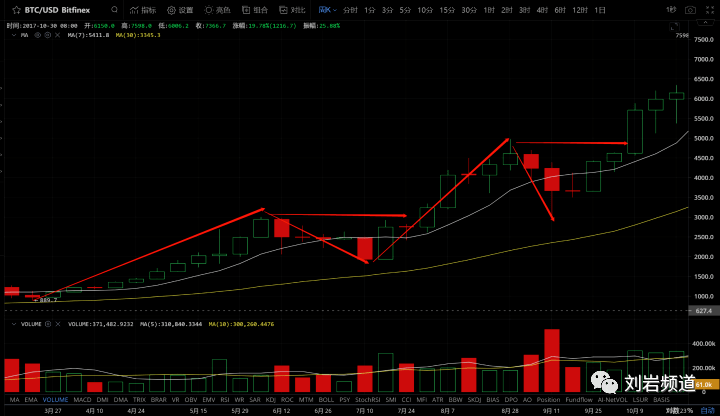The height and width of the screenshot is (416, 720).
Task: Open the 对比 compare tool
Action: coord(292,10)
